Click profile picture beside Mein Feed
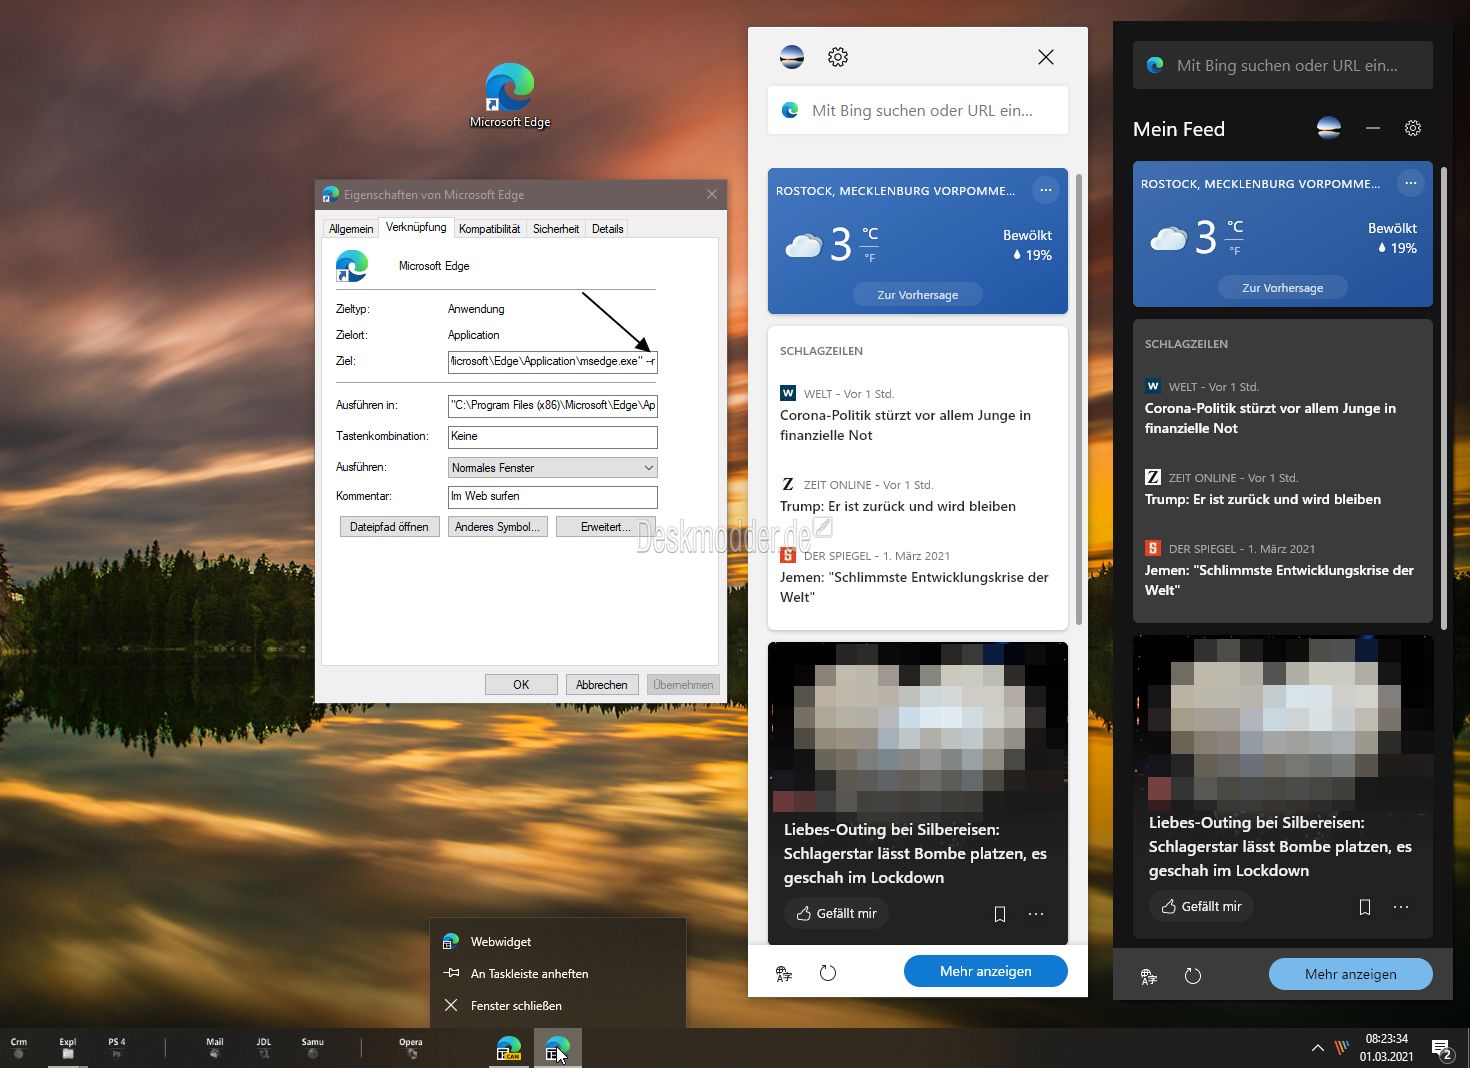Screen dimensions: 1470x1068 pos(1329,128)
